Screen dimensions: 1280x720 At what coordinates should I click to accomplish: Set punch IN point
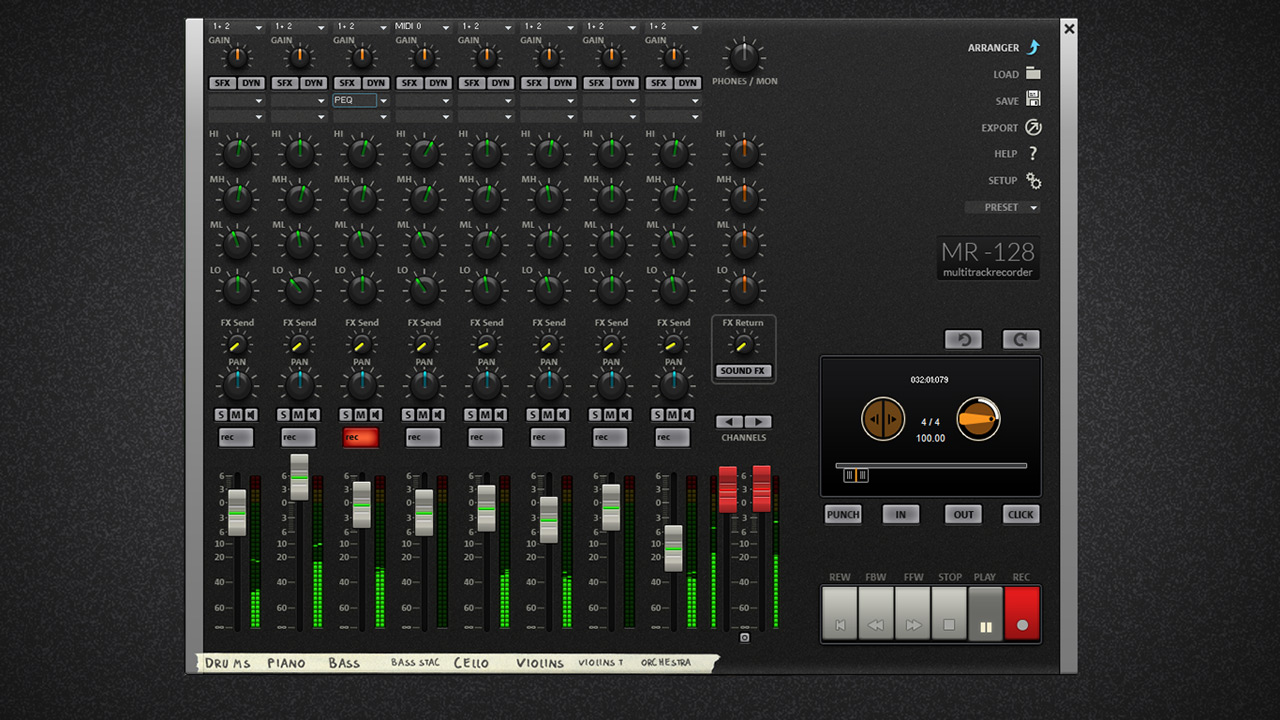tap(901, 515)
